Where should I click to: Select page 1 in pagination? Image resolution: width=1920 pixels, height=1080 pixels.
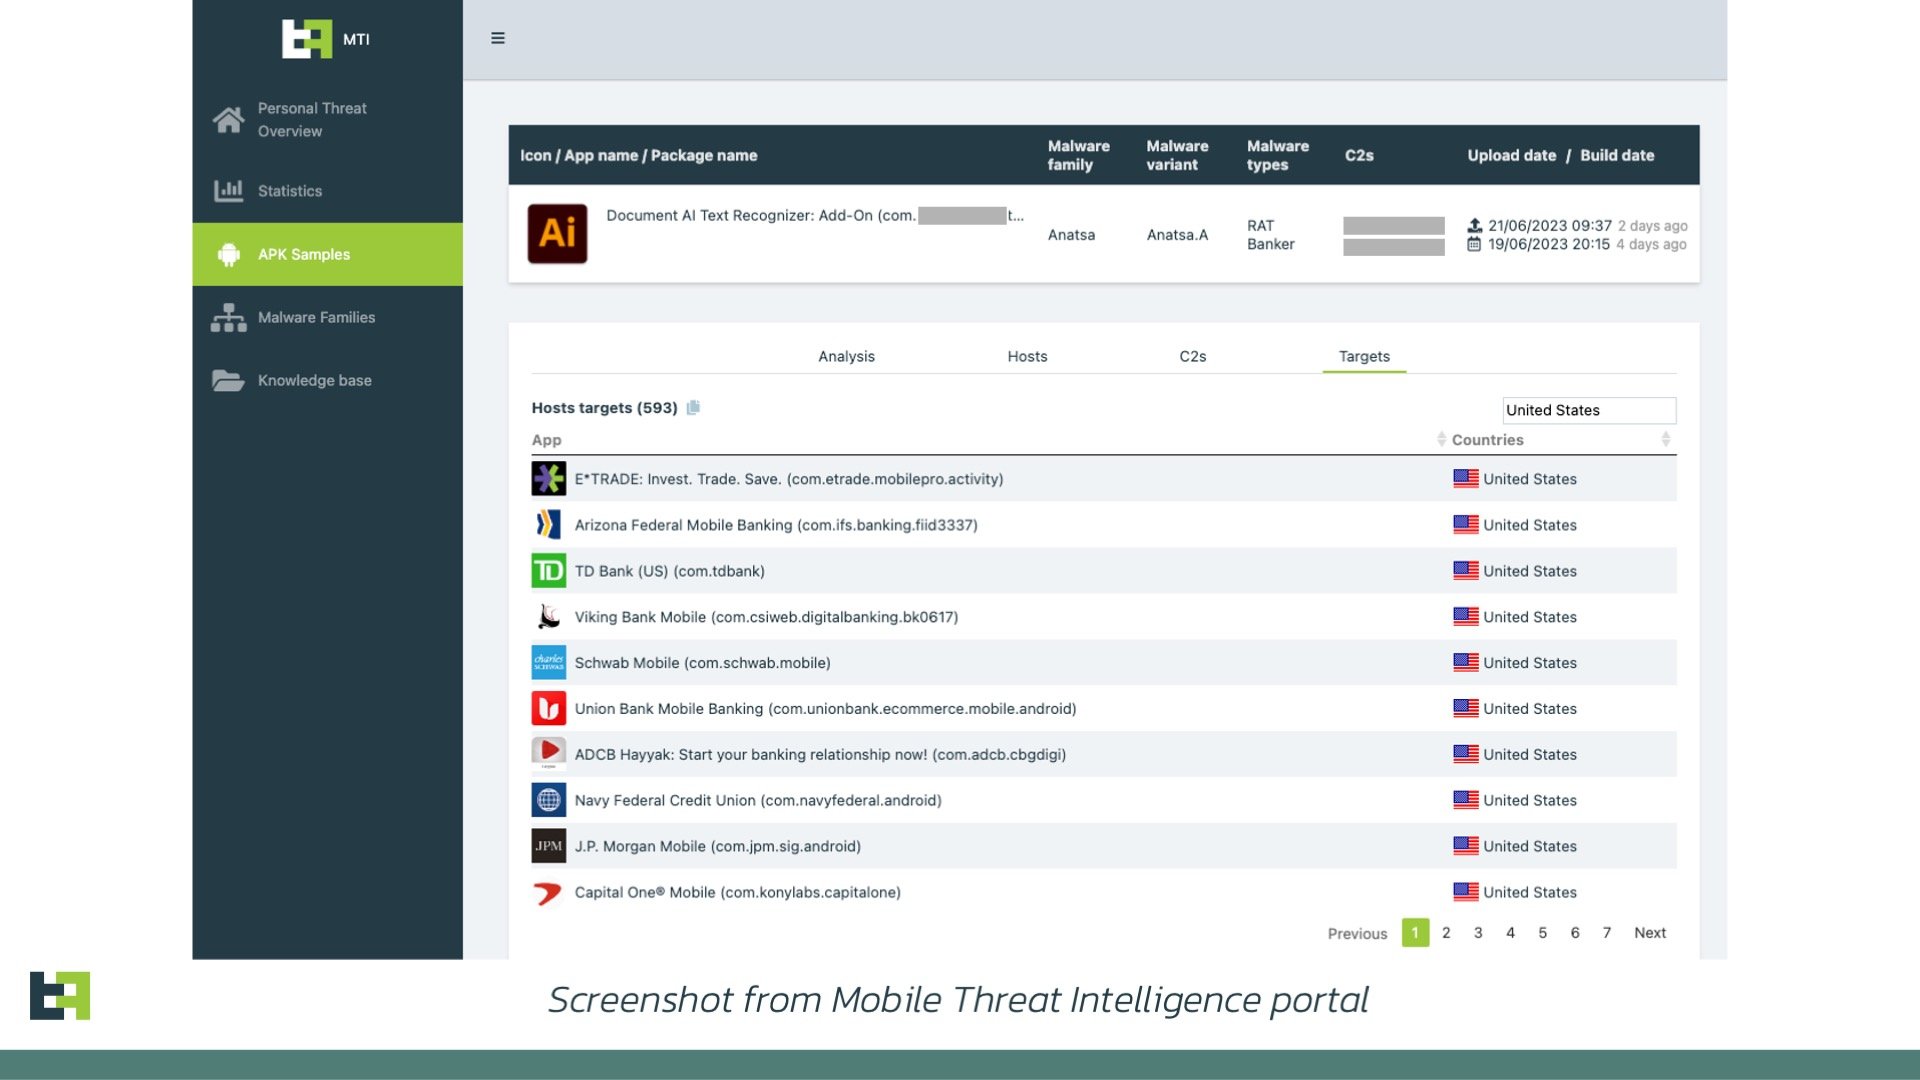coord(1415,932)
